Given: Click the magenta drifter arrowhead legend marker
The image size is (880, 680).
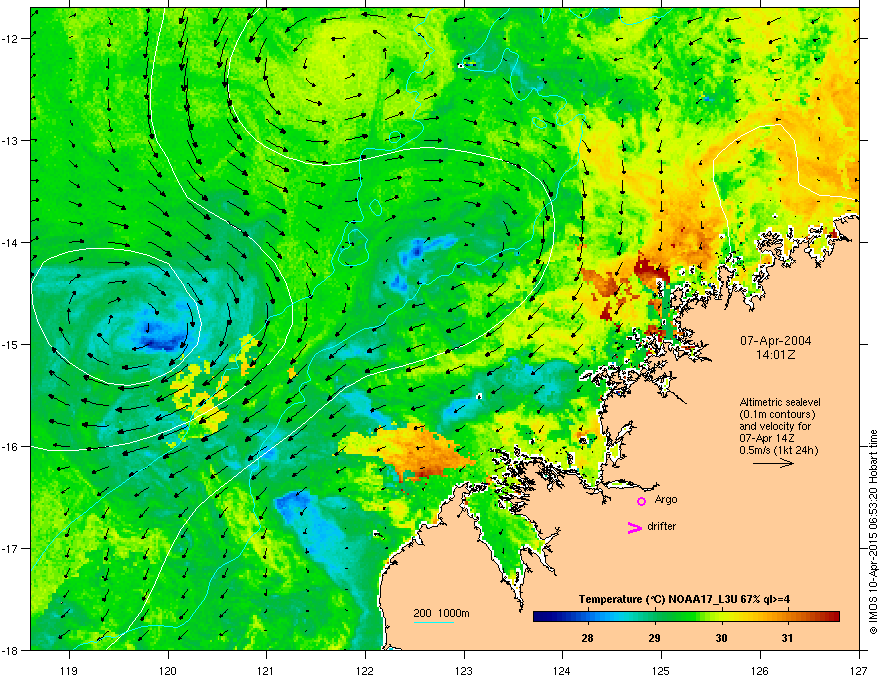Looking at the screenshot, I should [634, 527].
